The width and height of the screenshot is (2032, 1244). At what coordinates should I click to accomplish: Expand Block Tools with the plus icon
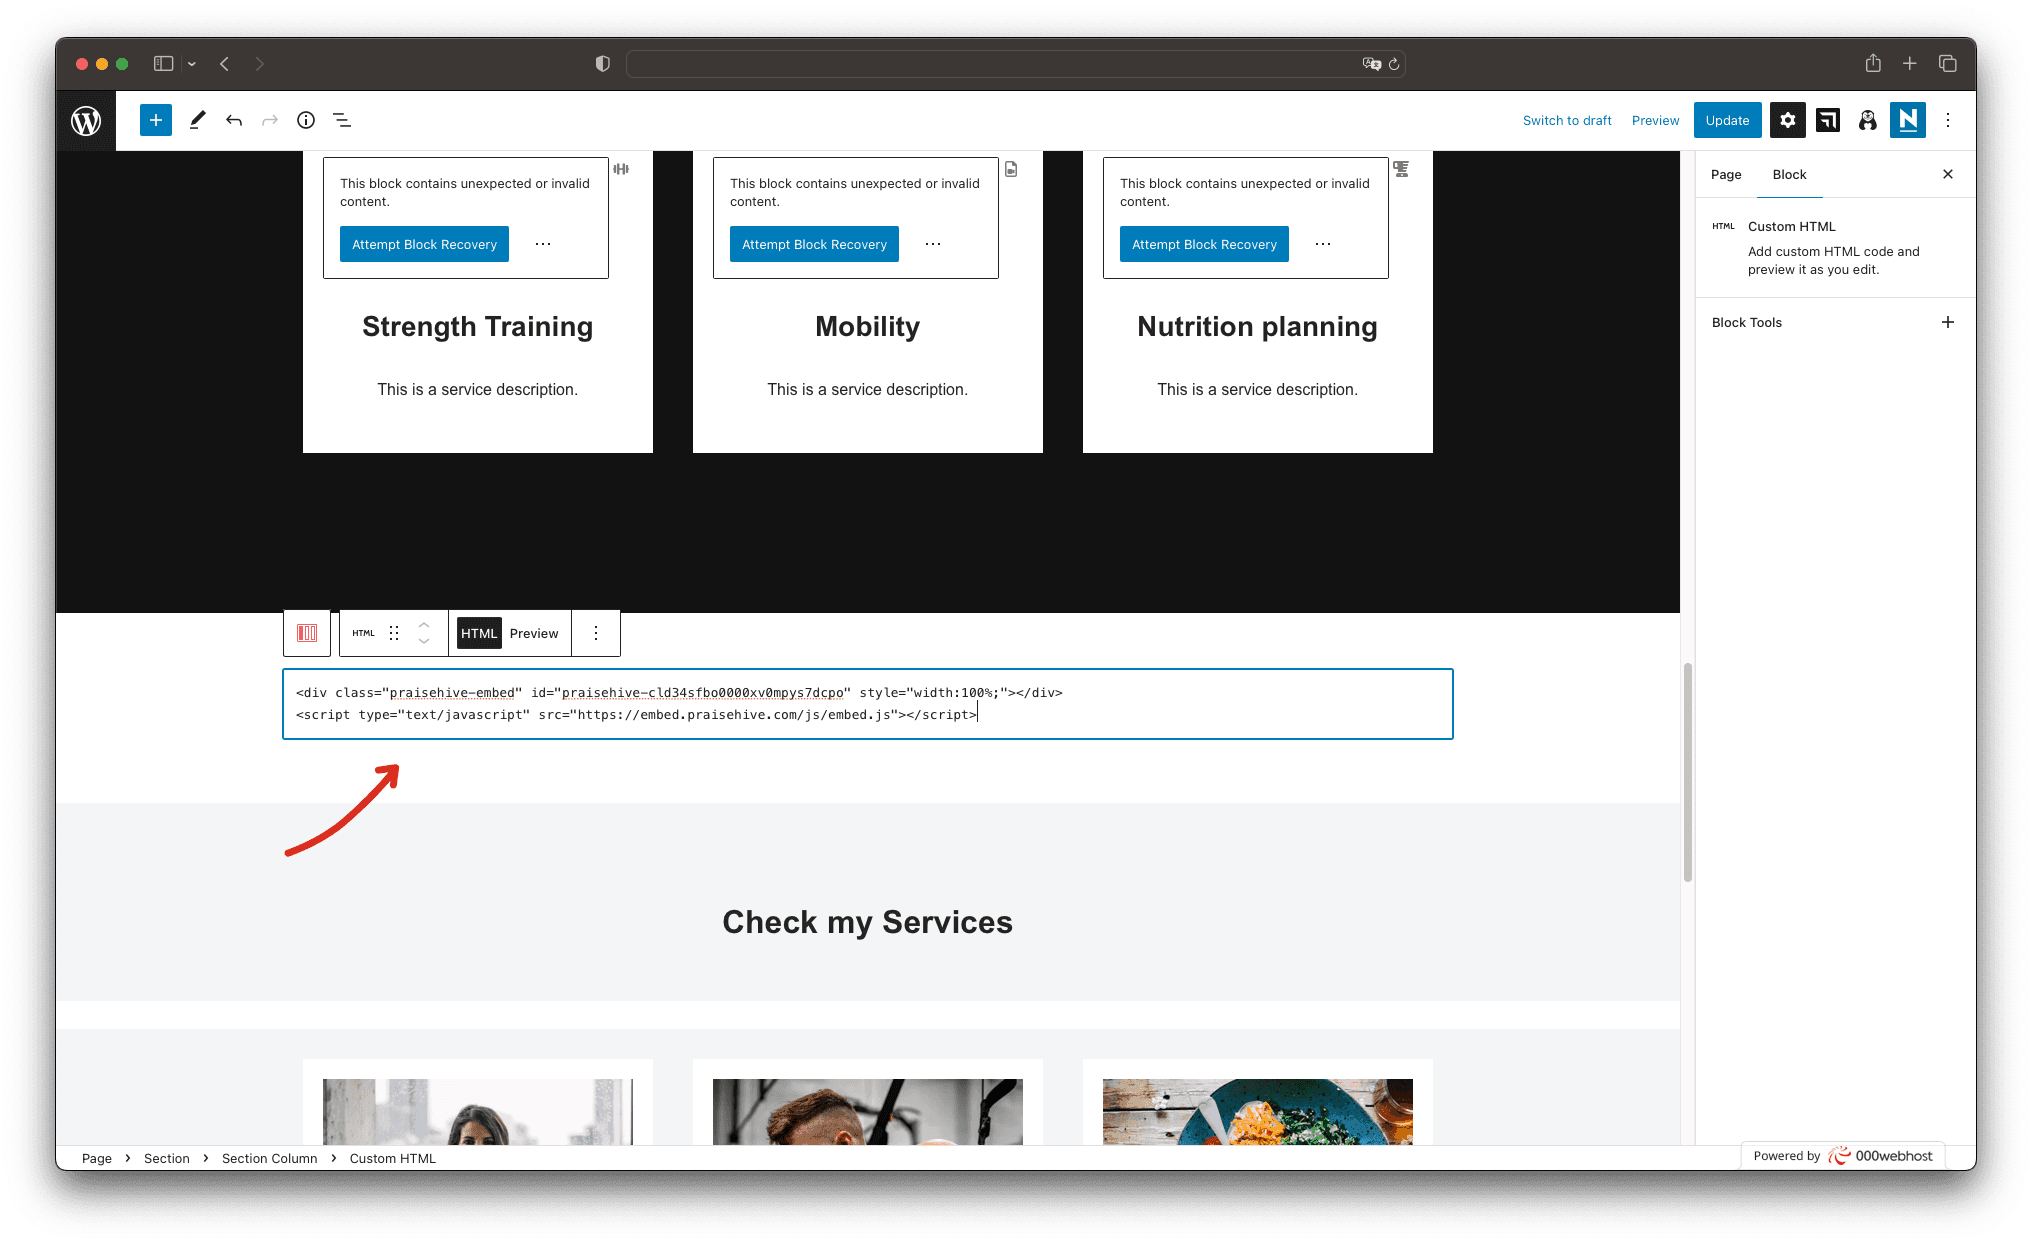tap(1948, 322)
